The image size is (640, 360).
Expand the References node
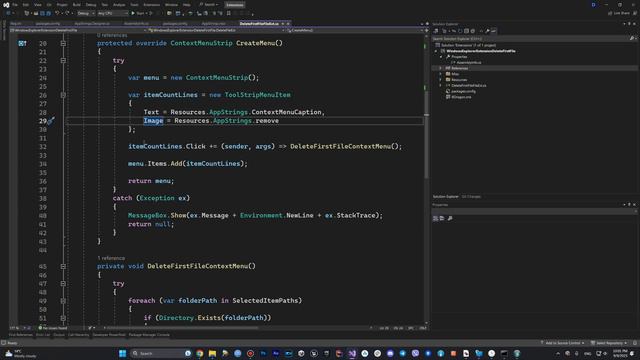tap(440, 68)
